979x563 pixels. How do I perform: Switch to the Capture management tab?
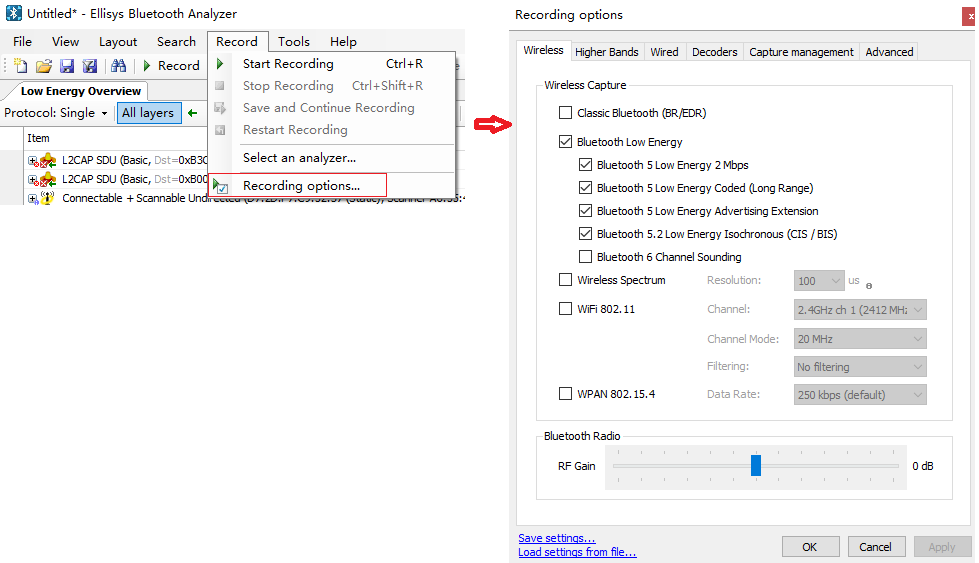[801, 52]
